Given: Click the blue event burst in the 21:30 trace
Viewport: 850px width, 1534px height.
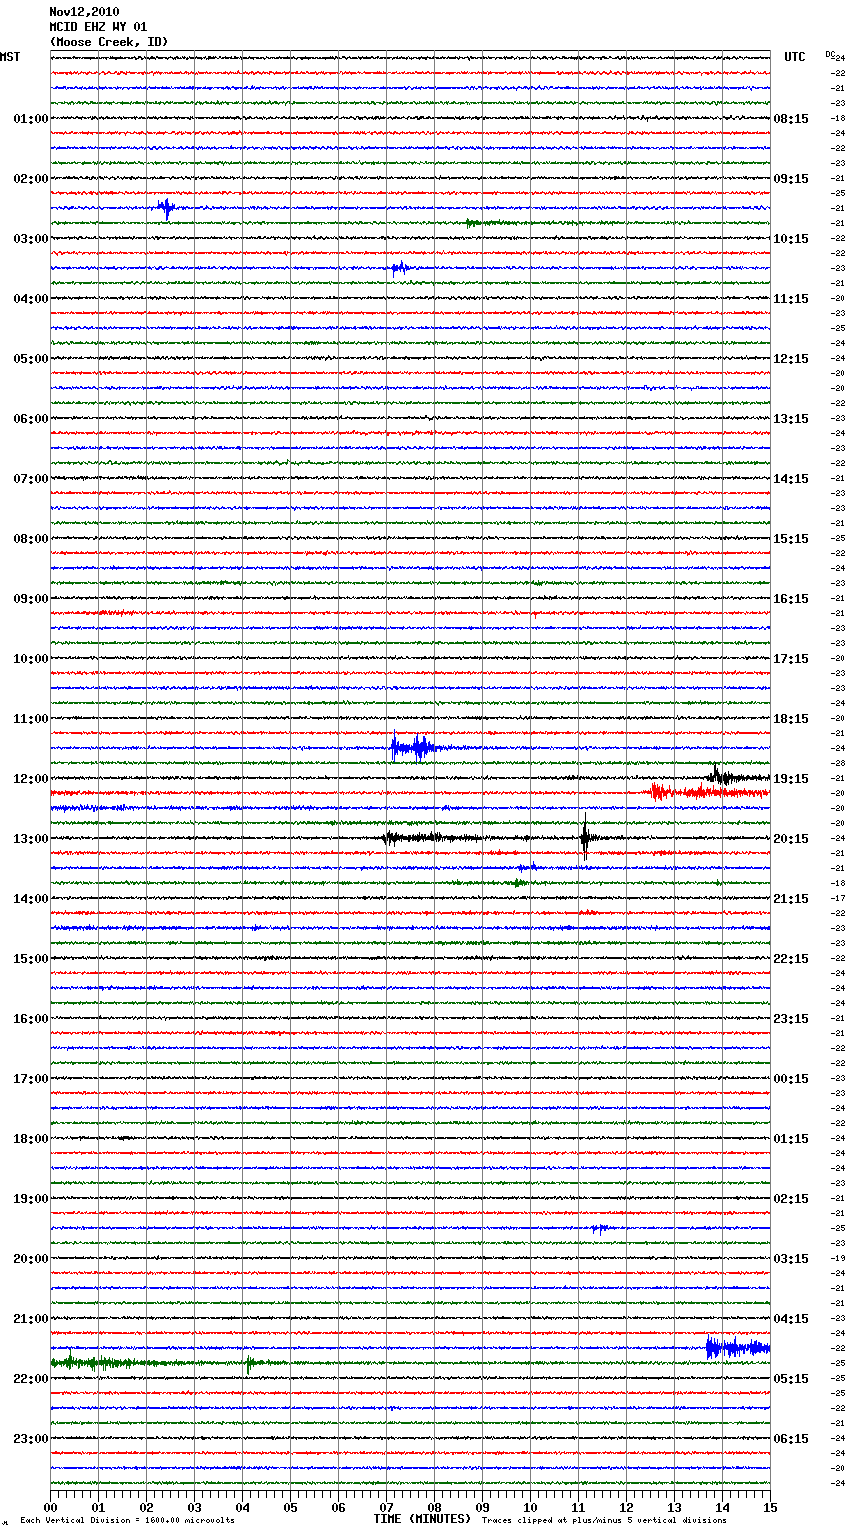Looking at the screenshot, I should pos(737,1348).
